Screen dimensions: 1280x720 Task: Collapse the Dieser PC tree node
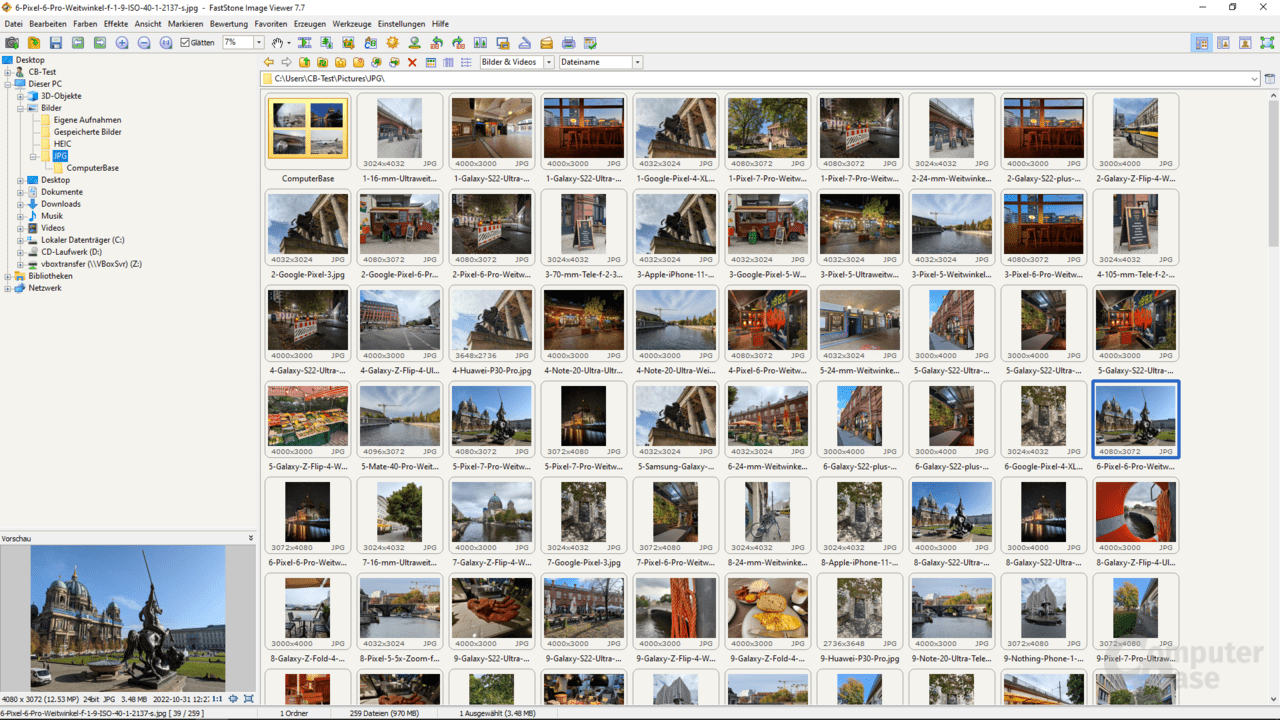point(8,84)
